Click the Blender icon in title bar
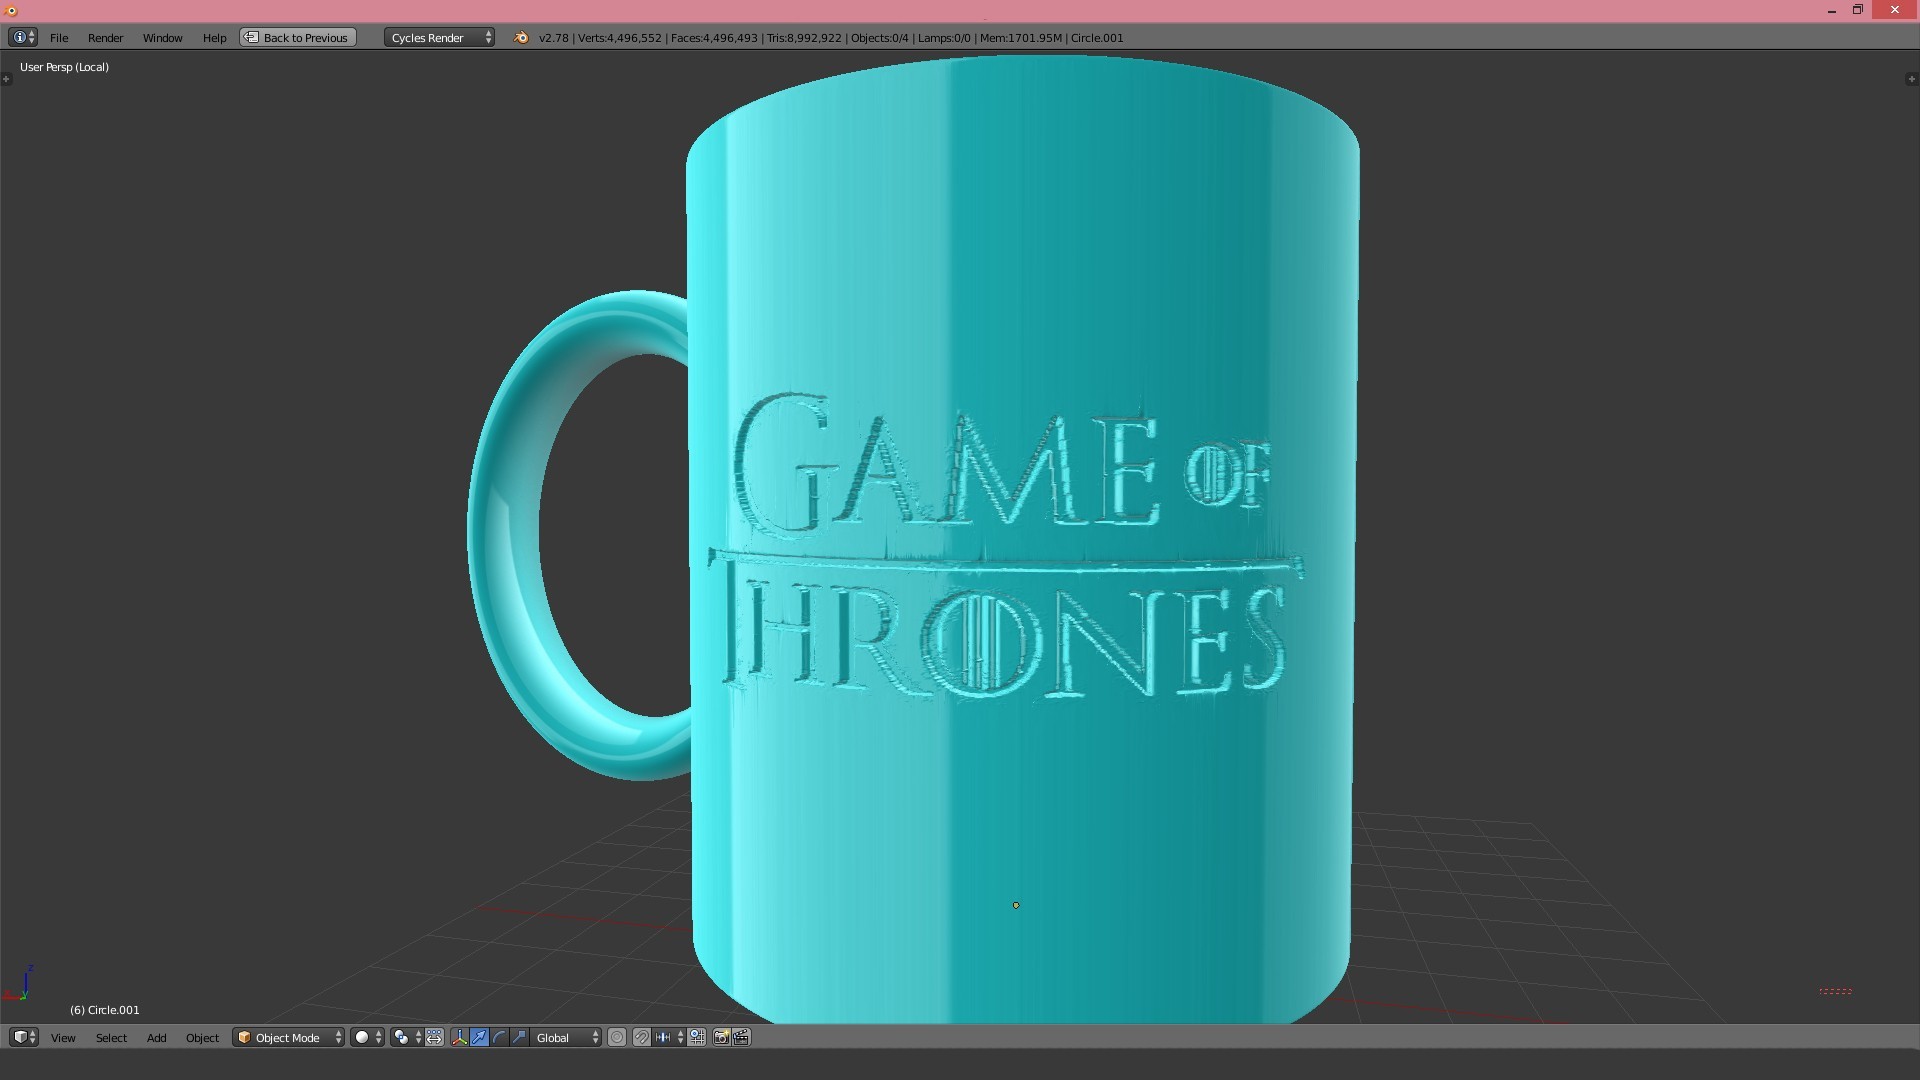The height and width of the screenshot is (1080, 1920). pos(11,10)
